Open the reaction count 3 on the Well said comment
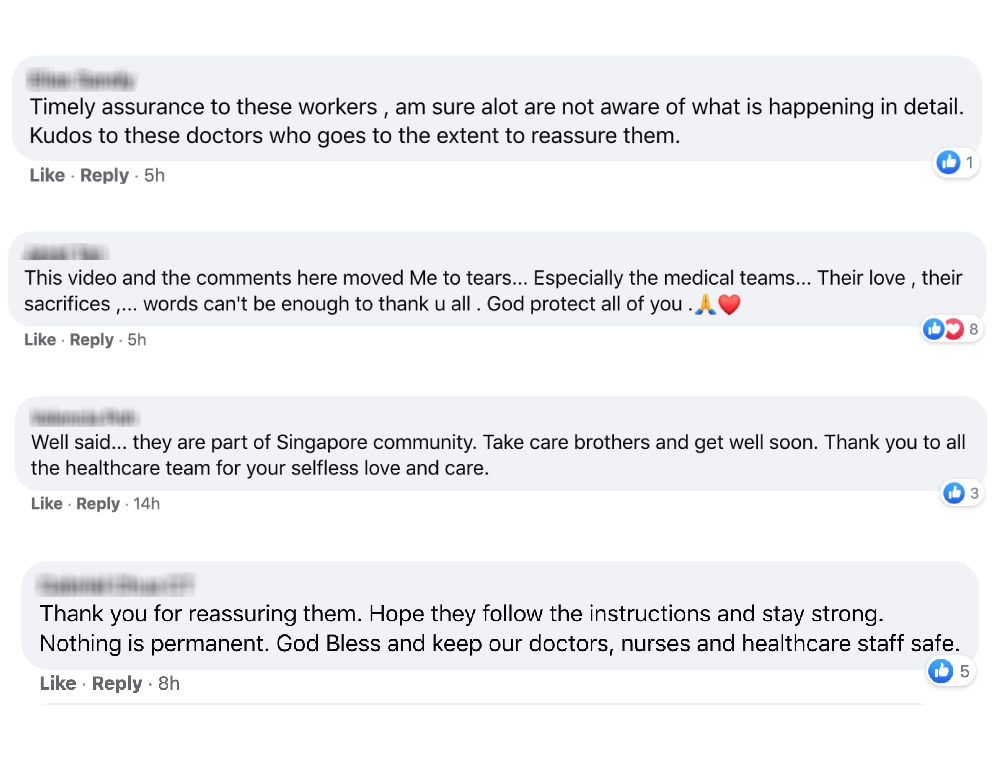Viewport: 1000px width, 782px height. click(974, 493)
